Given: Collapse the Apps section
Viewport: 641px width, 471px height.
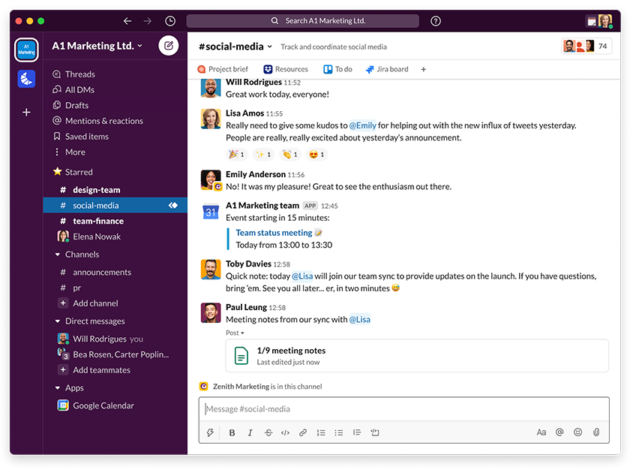Looking at the screenshot, I should (x=57, y=388).
